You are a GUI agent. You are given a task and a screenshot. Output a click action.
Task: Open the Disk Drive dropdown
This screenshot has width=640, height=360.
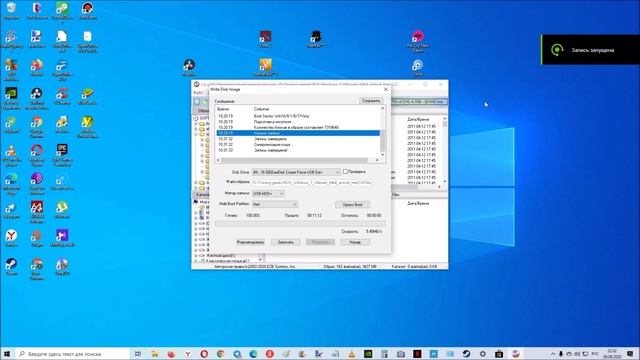(x=296, y=172)
